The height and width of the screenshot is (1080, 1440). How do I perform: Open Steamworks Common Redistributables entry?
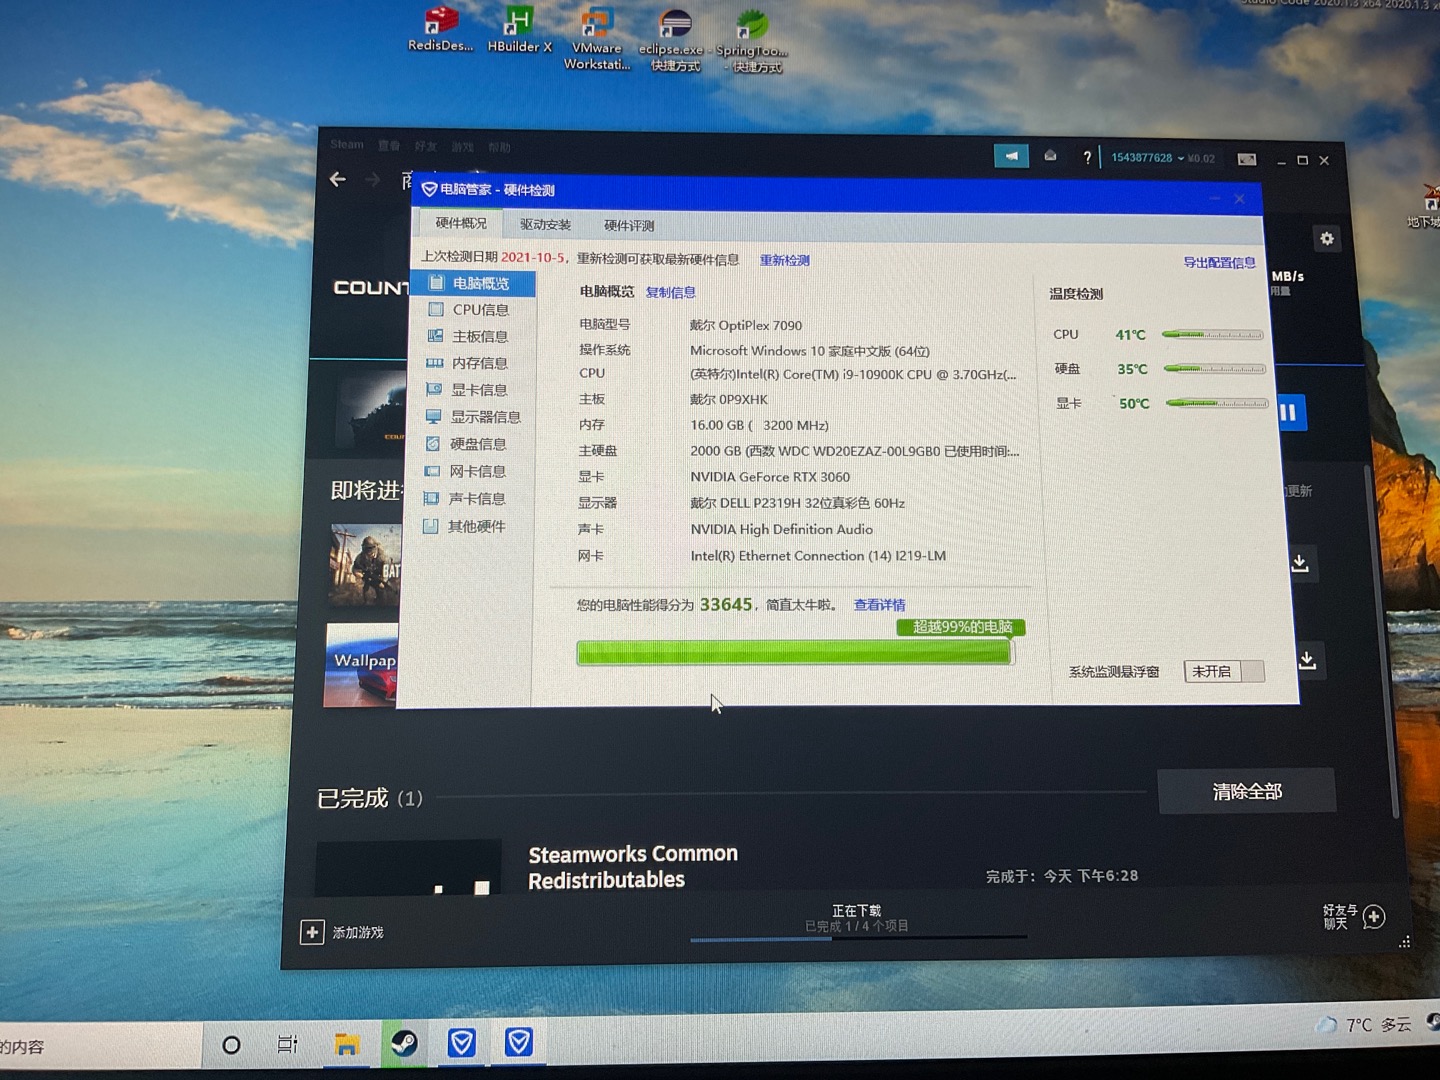[632, 867]
